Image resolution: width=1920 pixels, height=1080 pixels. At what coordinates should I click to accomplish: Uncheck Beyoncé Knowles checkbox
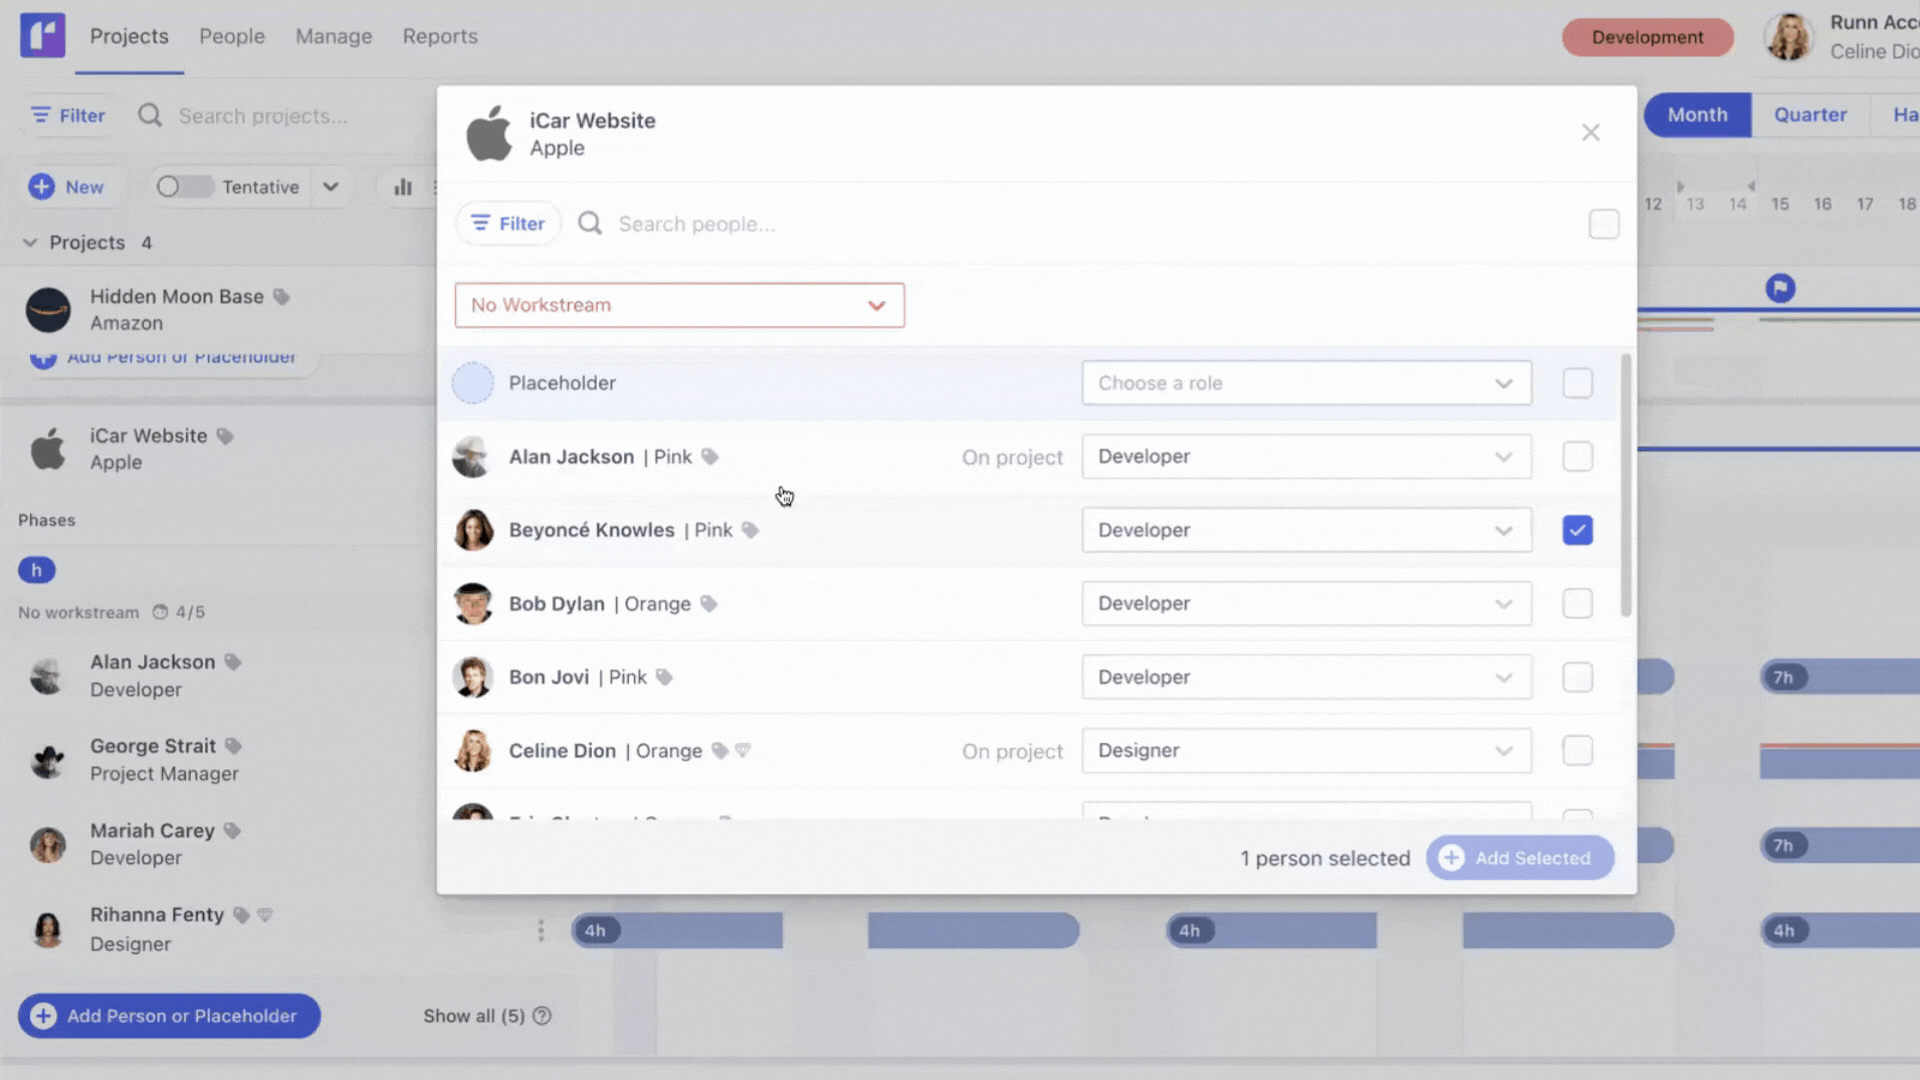(1577, 530)
